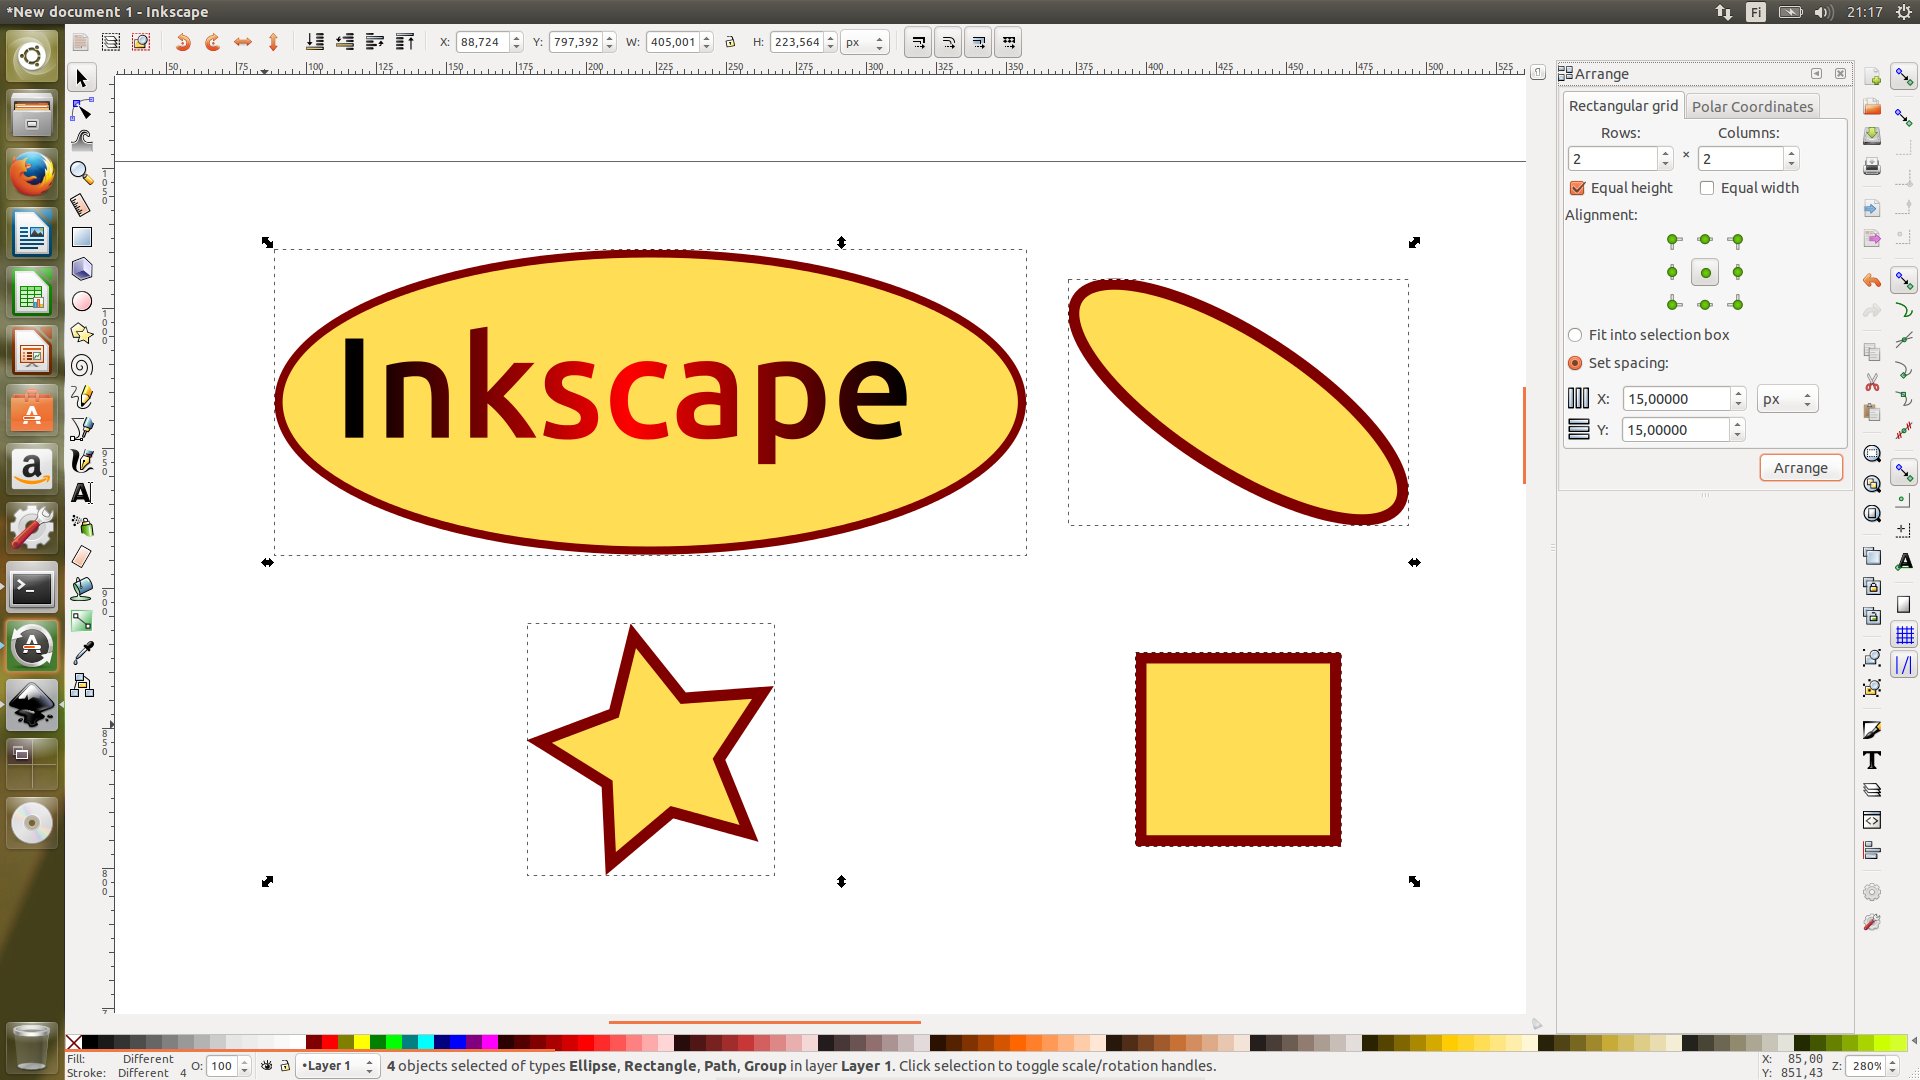
Task: Activate the Spiral tool
Action: (82, 365)
